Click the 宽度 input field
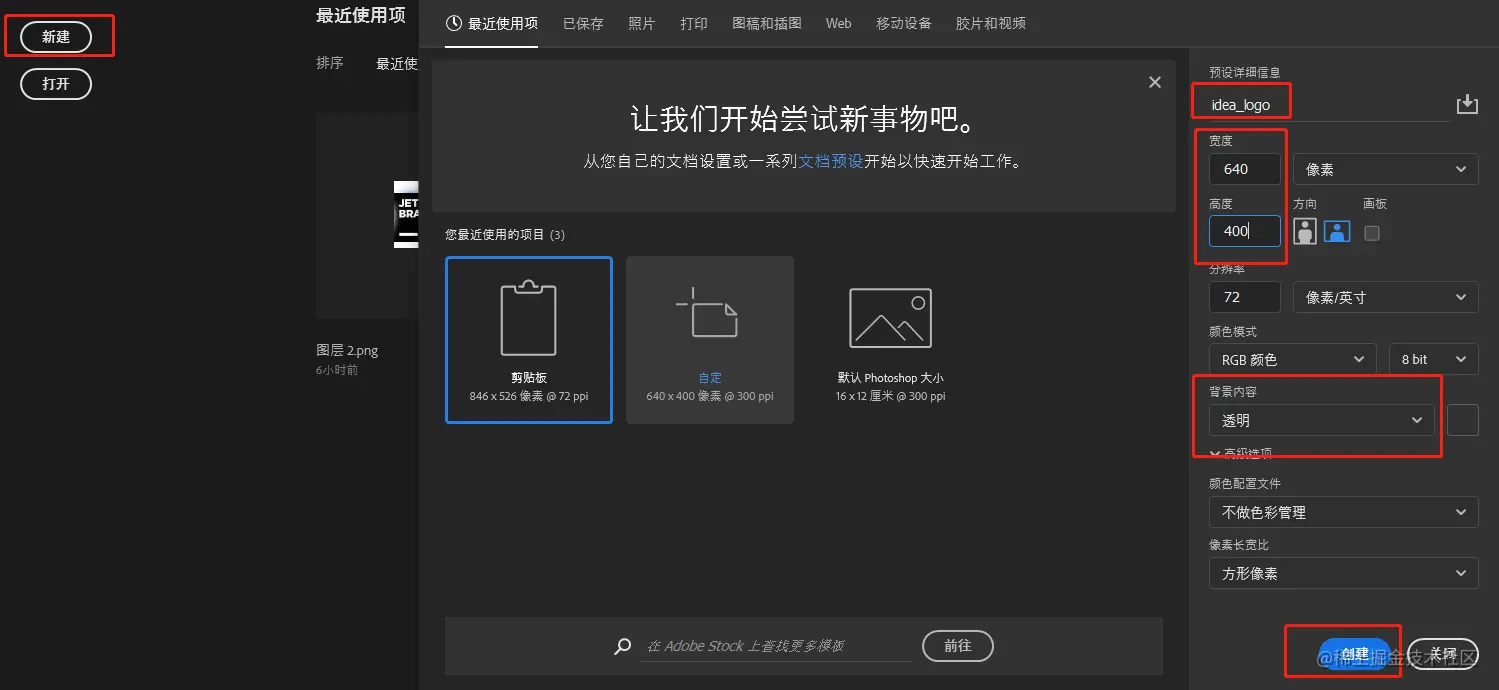1499x690 pixels. click(x=1245, y=169)
